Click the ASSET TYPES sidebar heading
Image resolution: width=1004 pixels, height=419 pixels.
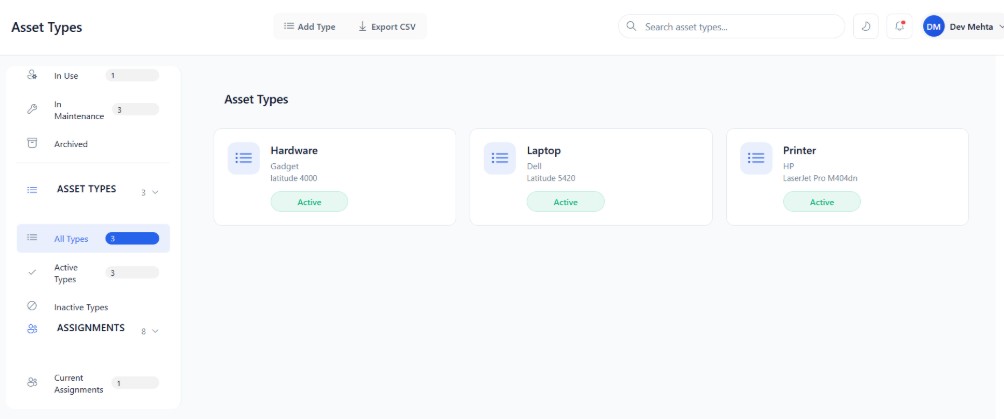[x=86, y=189]
